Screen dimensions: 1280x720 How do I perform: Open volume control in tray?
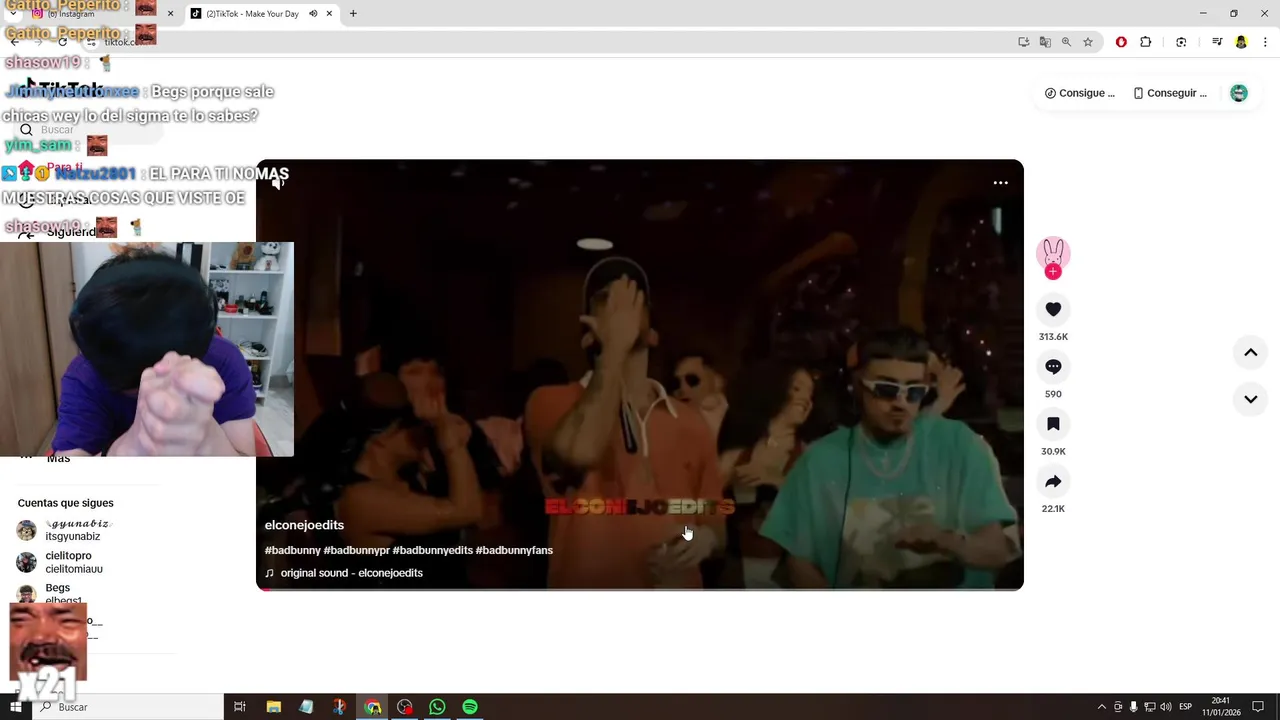tap(1165, 707)
